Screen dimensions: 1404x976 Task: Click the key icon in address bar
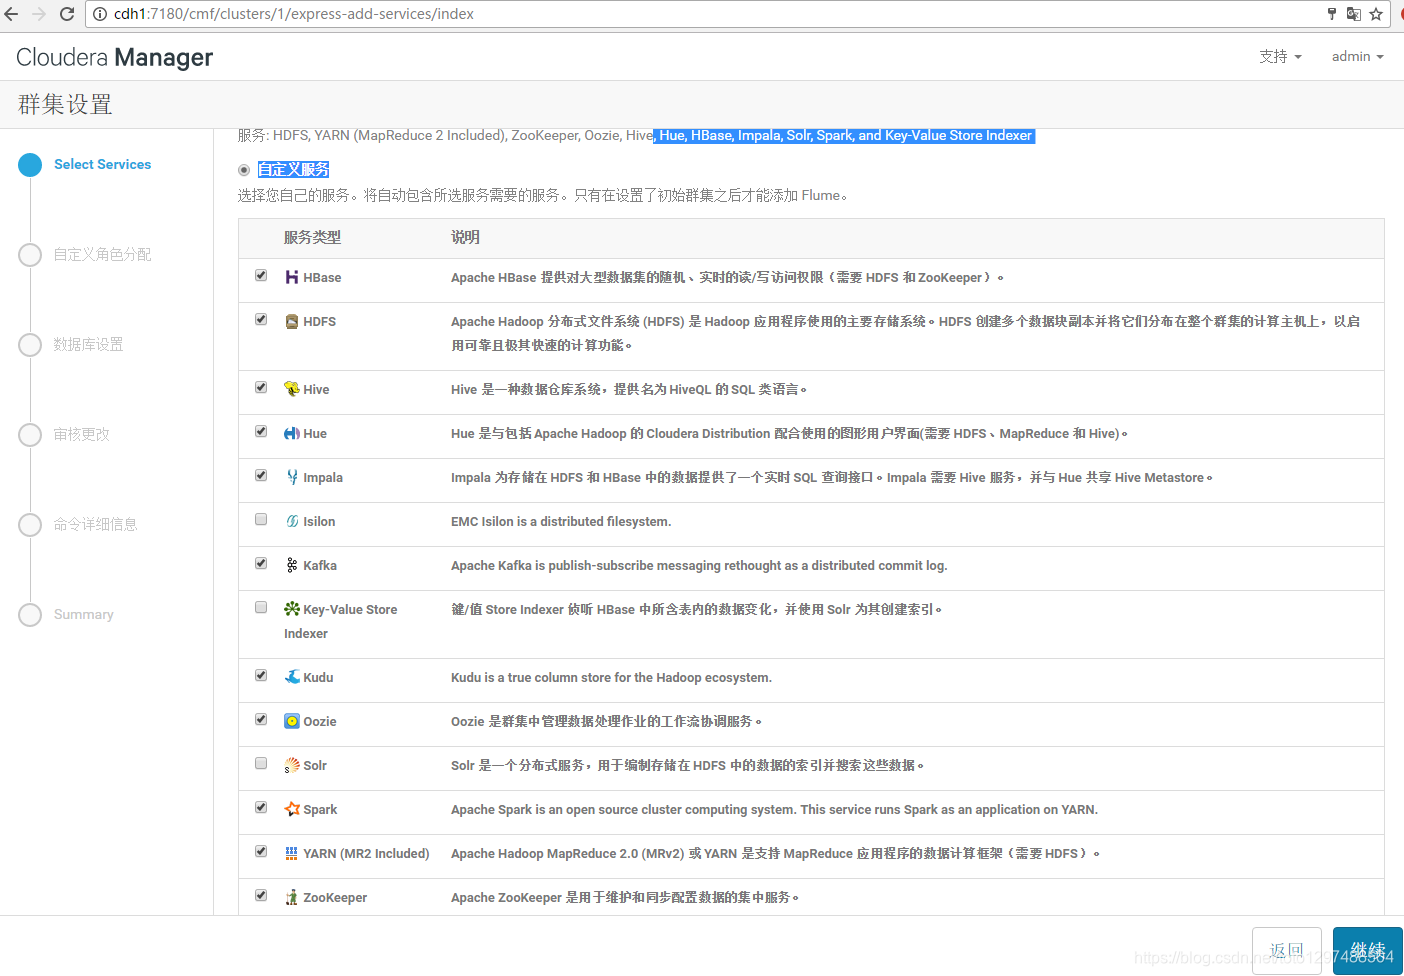click(1332, 14)
